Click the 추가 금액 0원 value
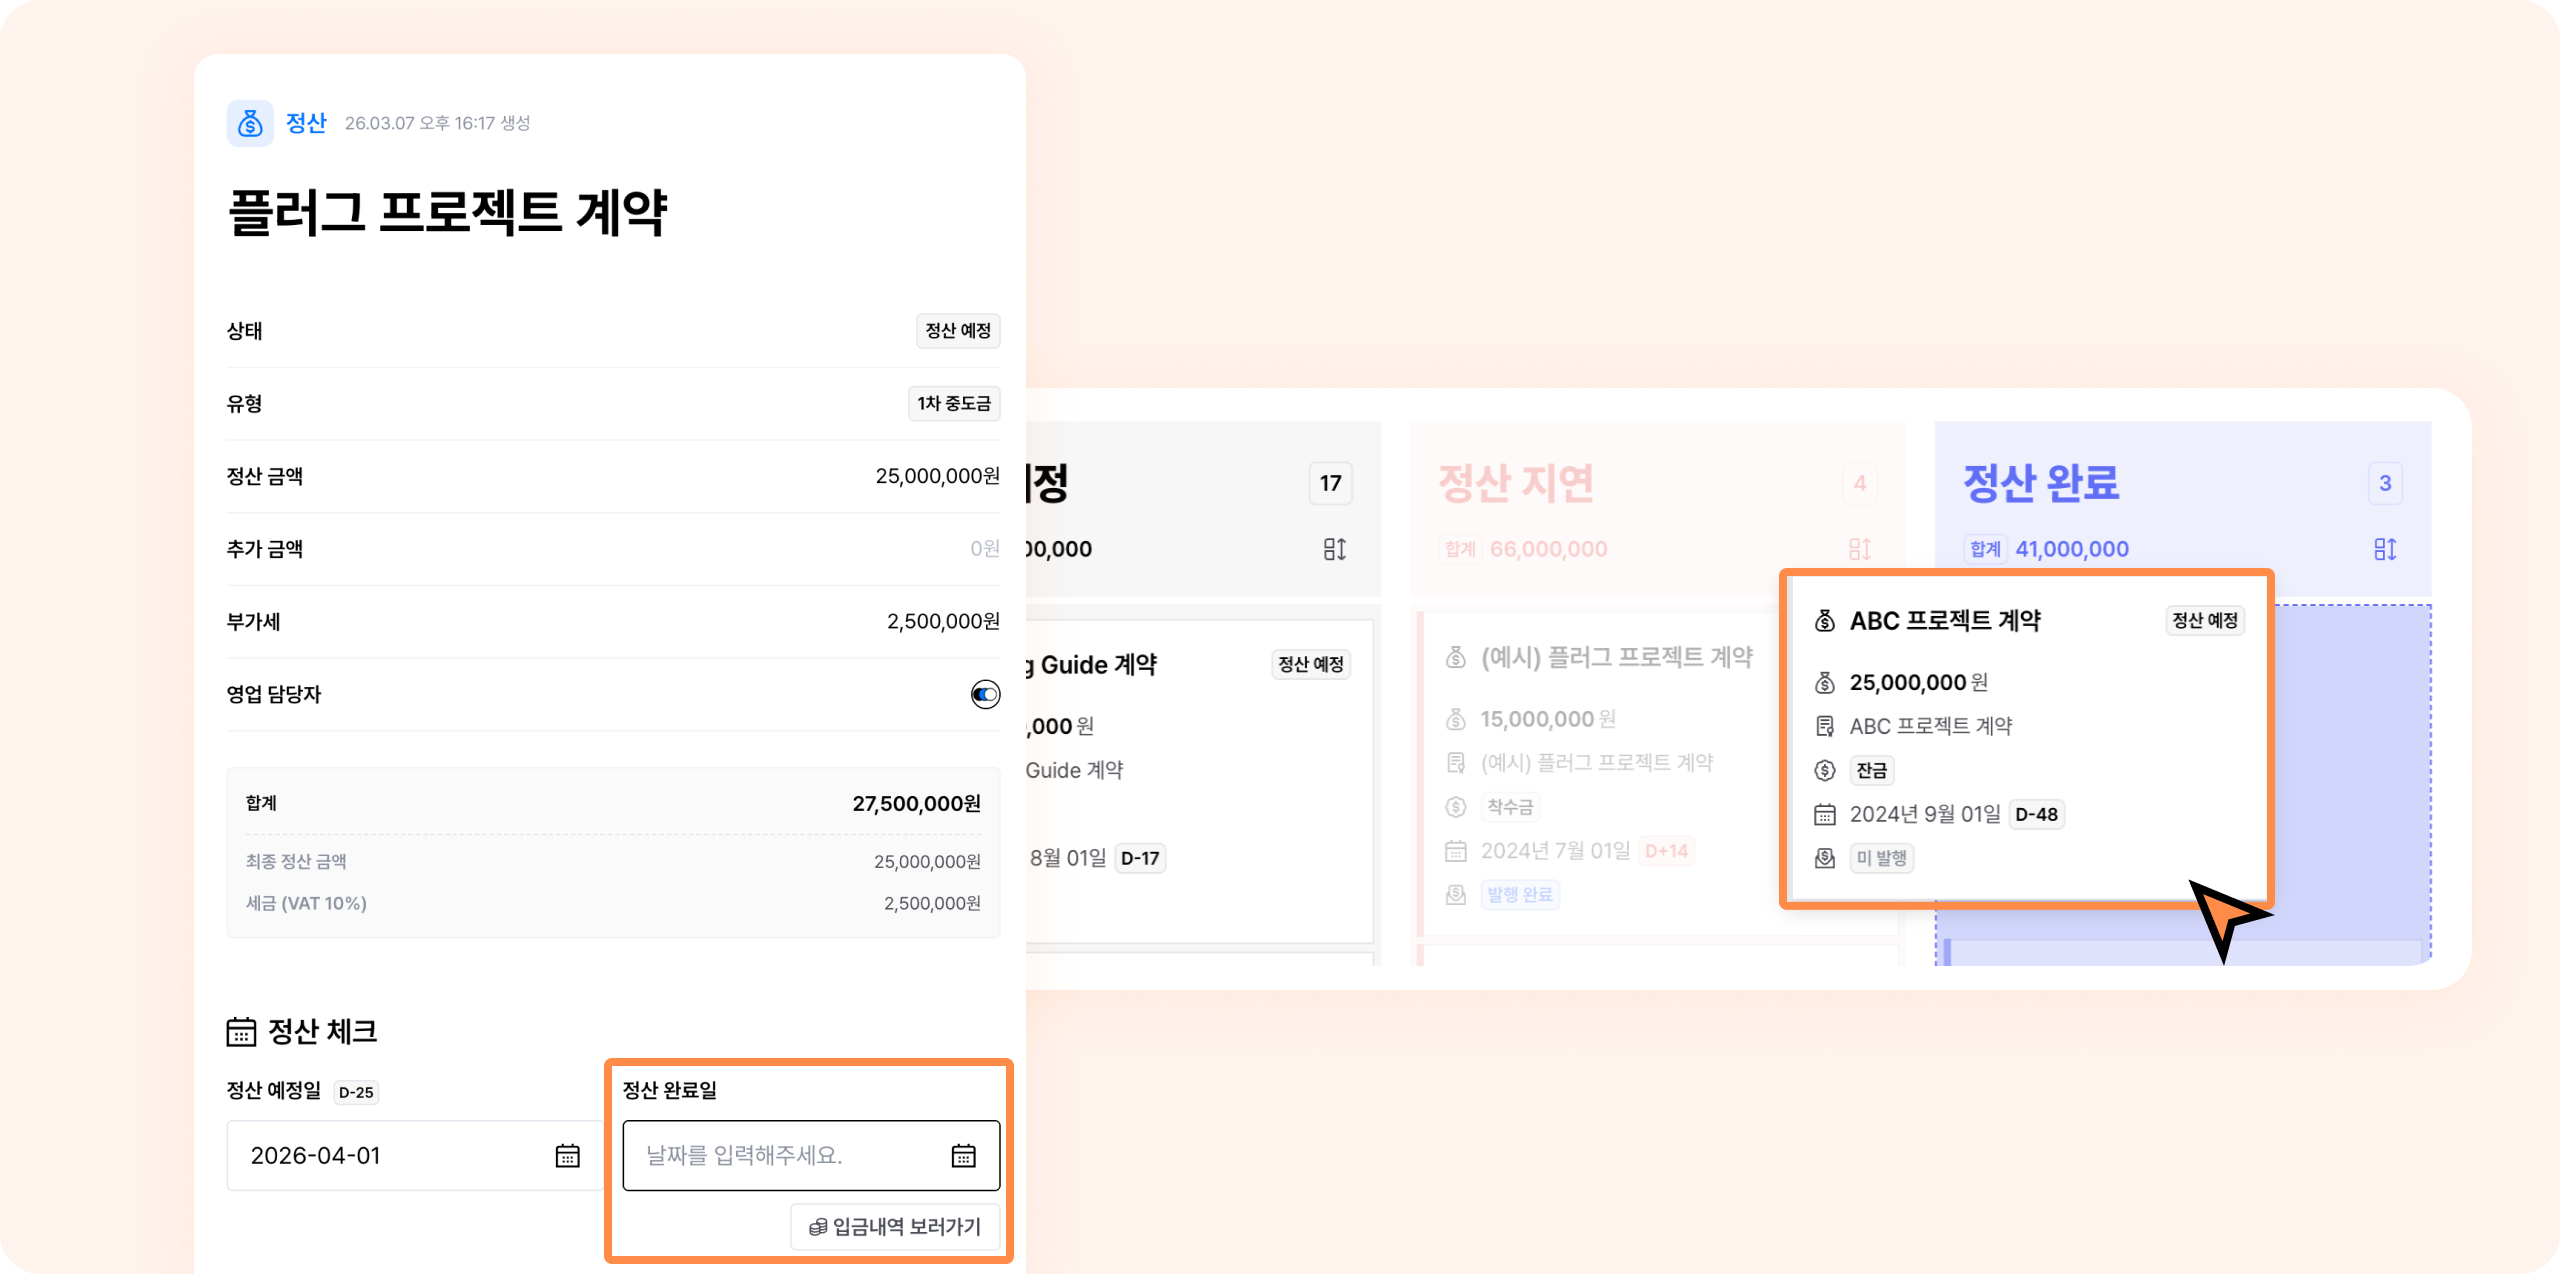 coord(984,549)
